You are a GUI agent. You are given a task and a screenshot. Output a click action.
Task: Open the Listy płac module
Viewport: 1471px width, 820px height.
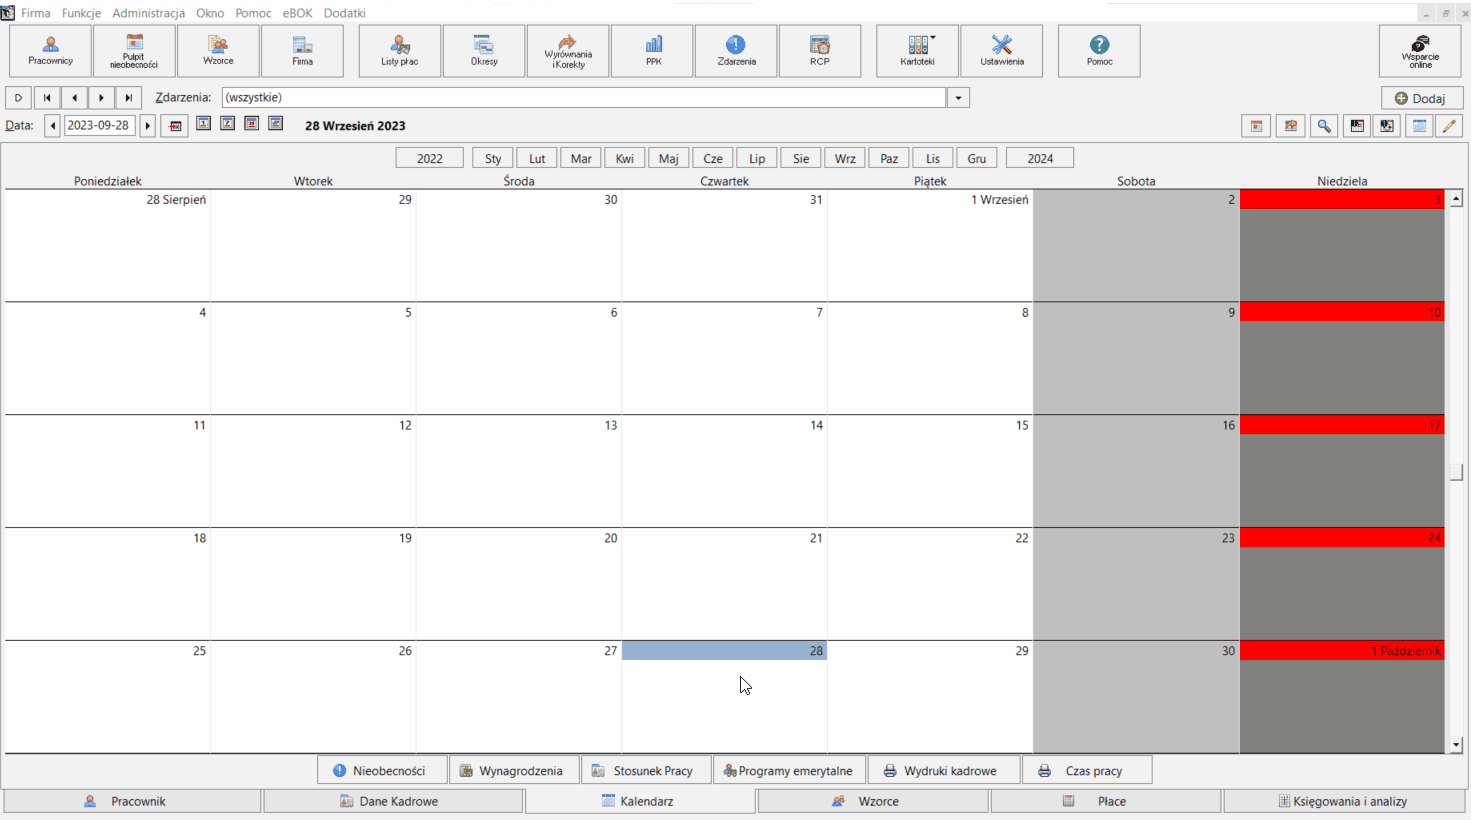400,51
